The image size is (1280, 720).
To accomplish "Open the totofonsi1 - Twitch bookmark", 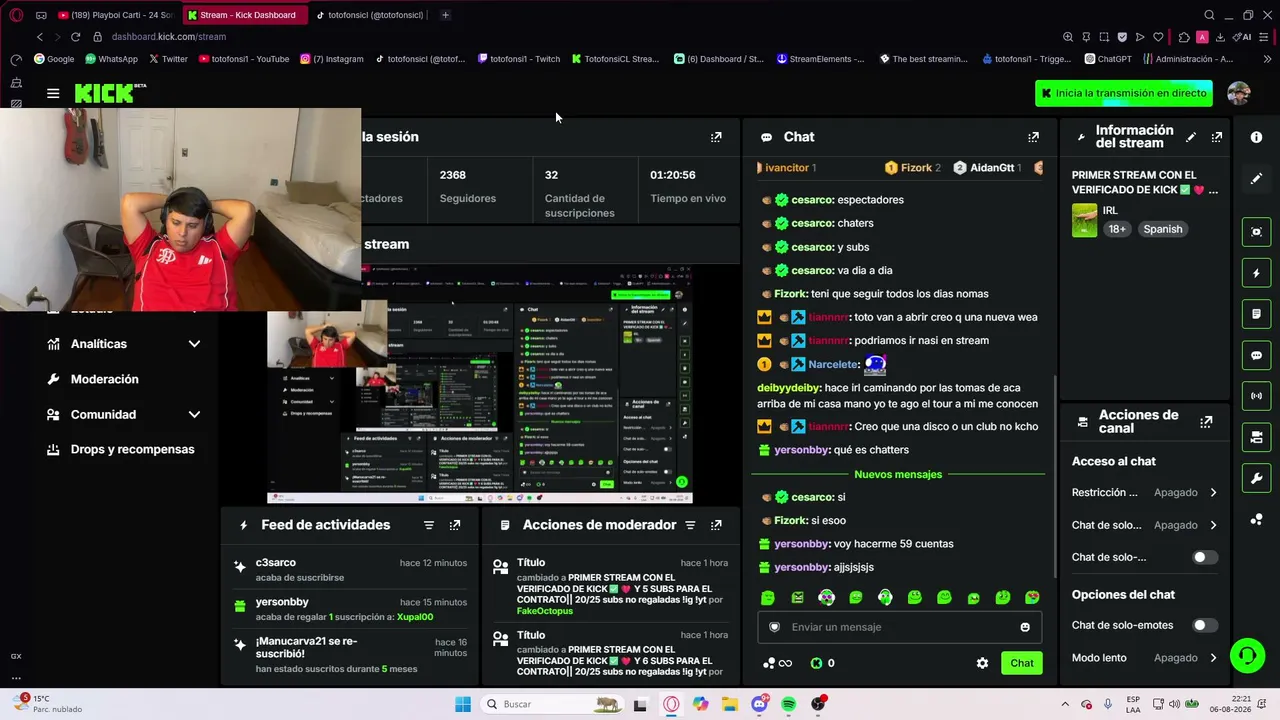I will point(518,59).
